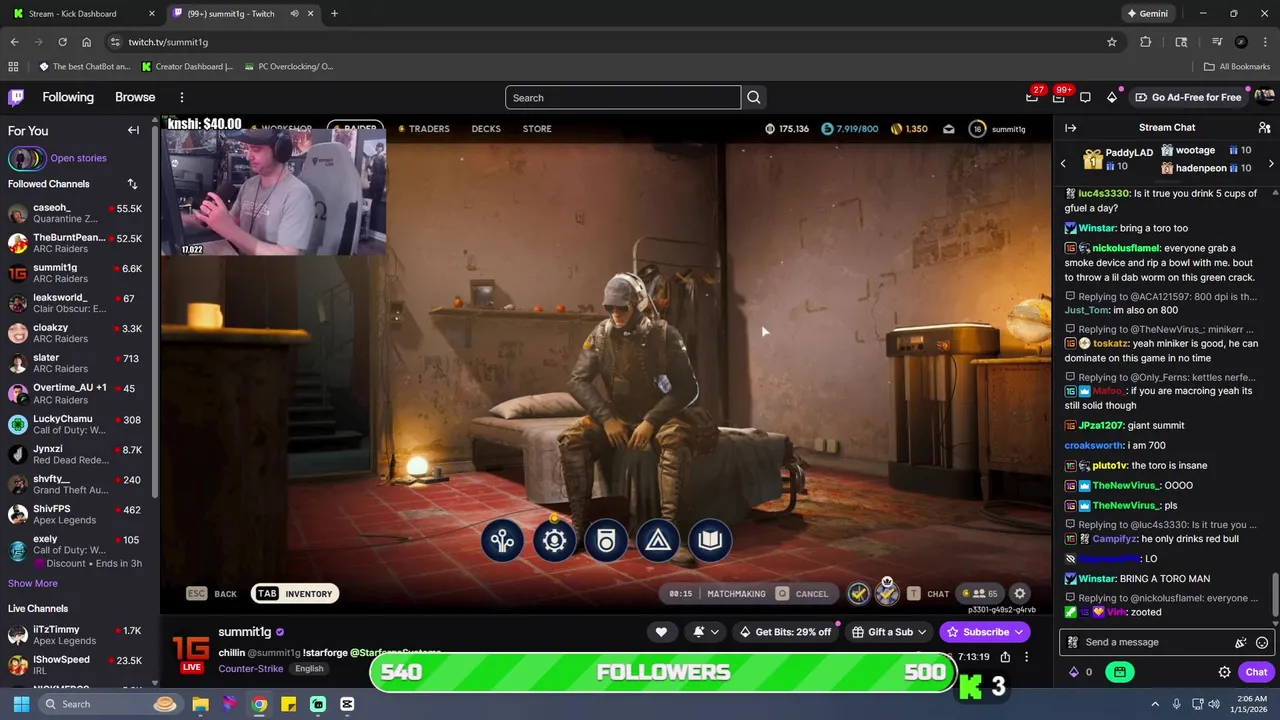Go to the Following tab
The image size is (1280, 720).
(x=68, y=97)
